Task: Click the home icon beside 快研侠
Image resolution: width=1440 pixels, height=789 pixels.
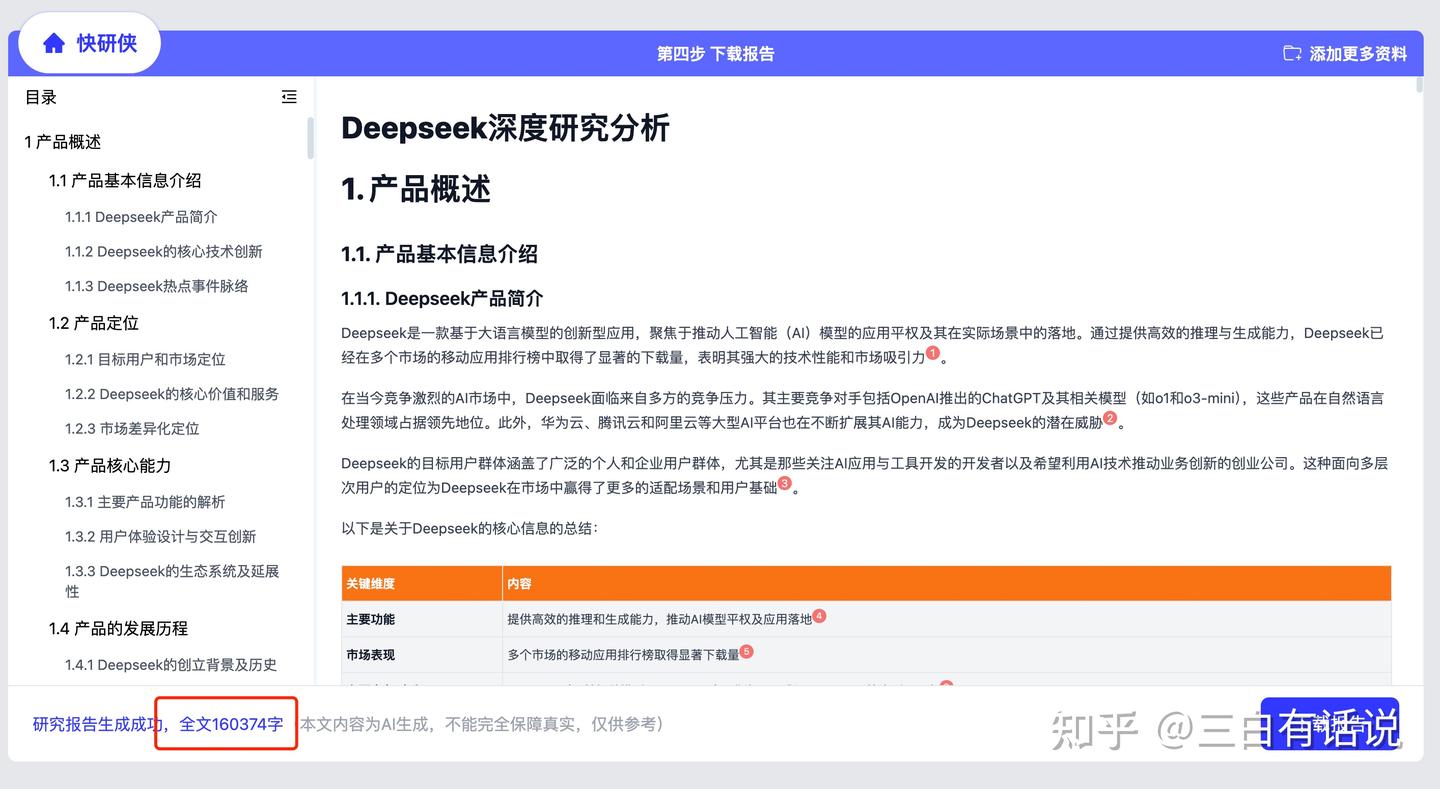Action: click(54, 44)
